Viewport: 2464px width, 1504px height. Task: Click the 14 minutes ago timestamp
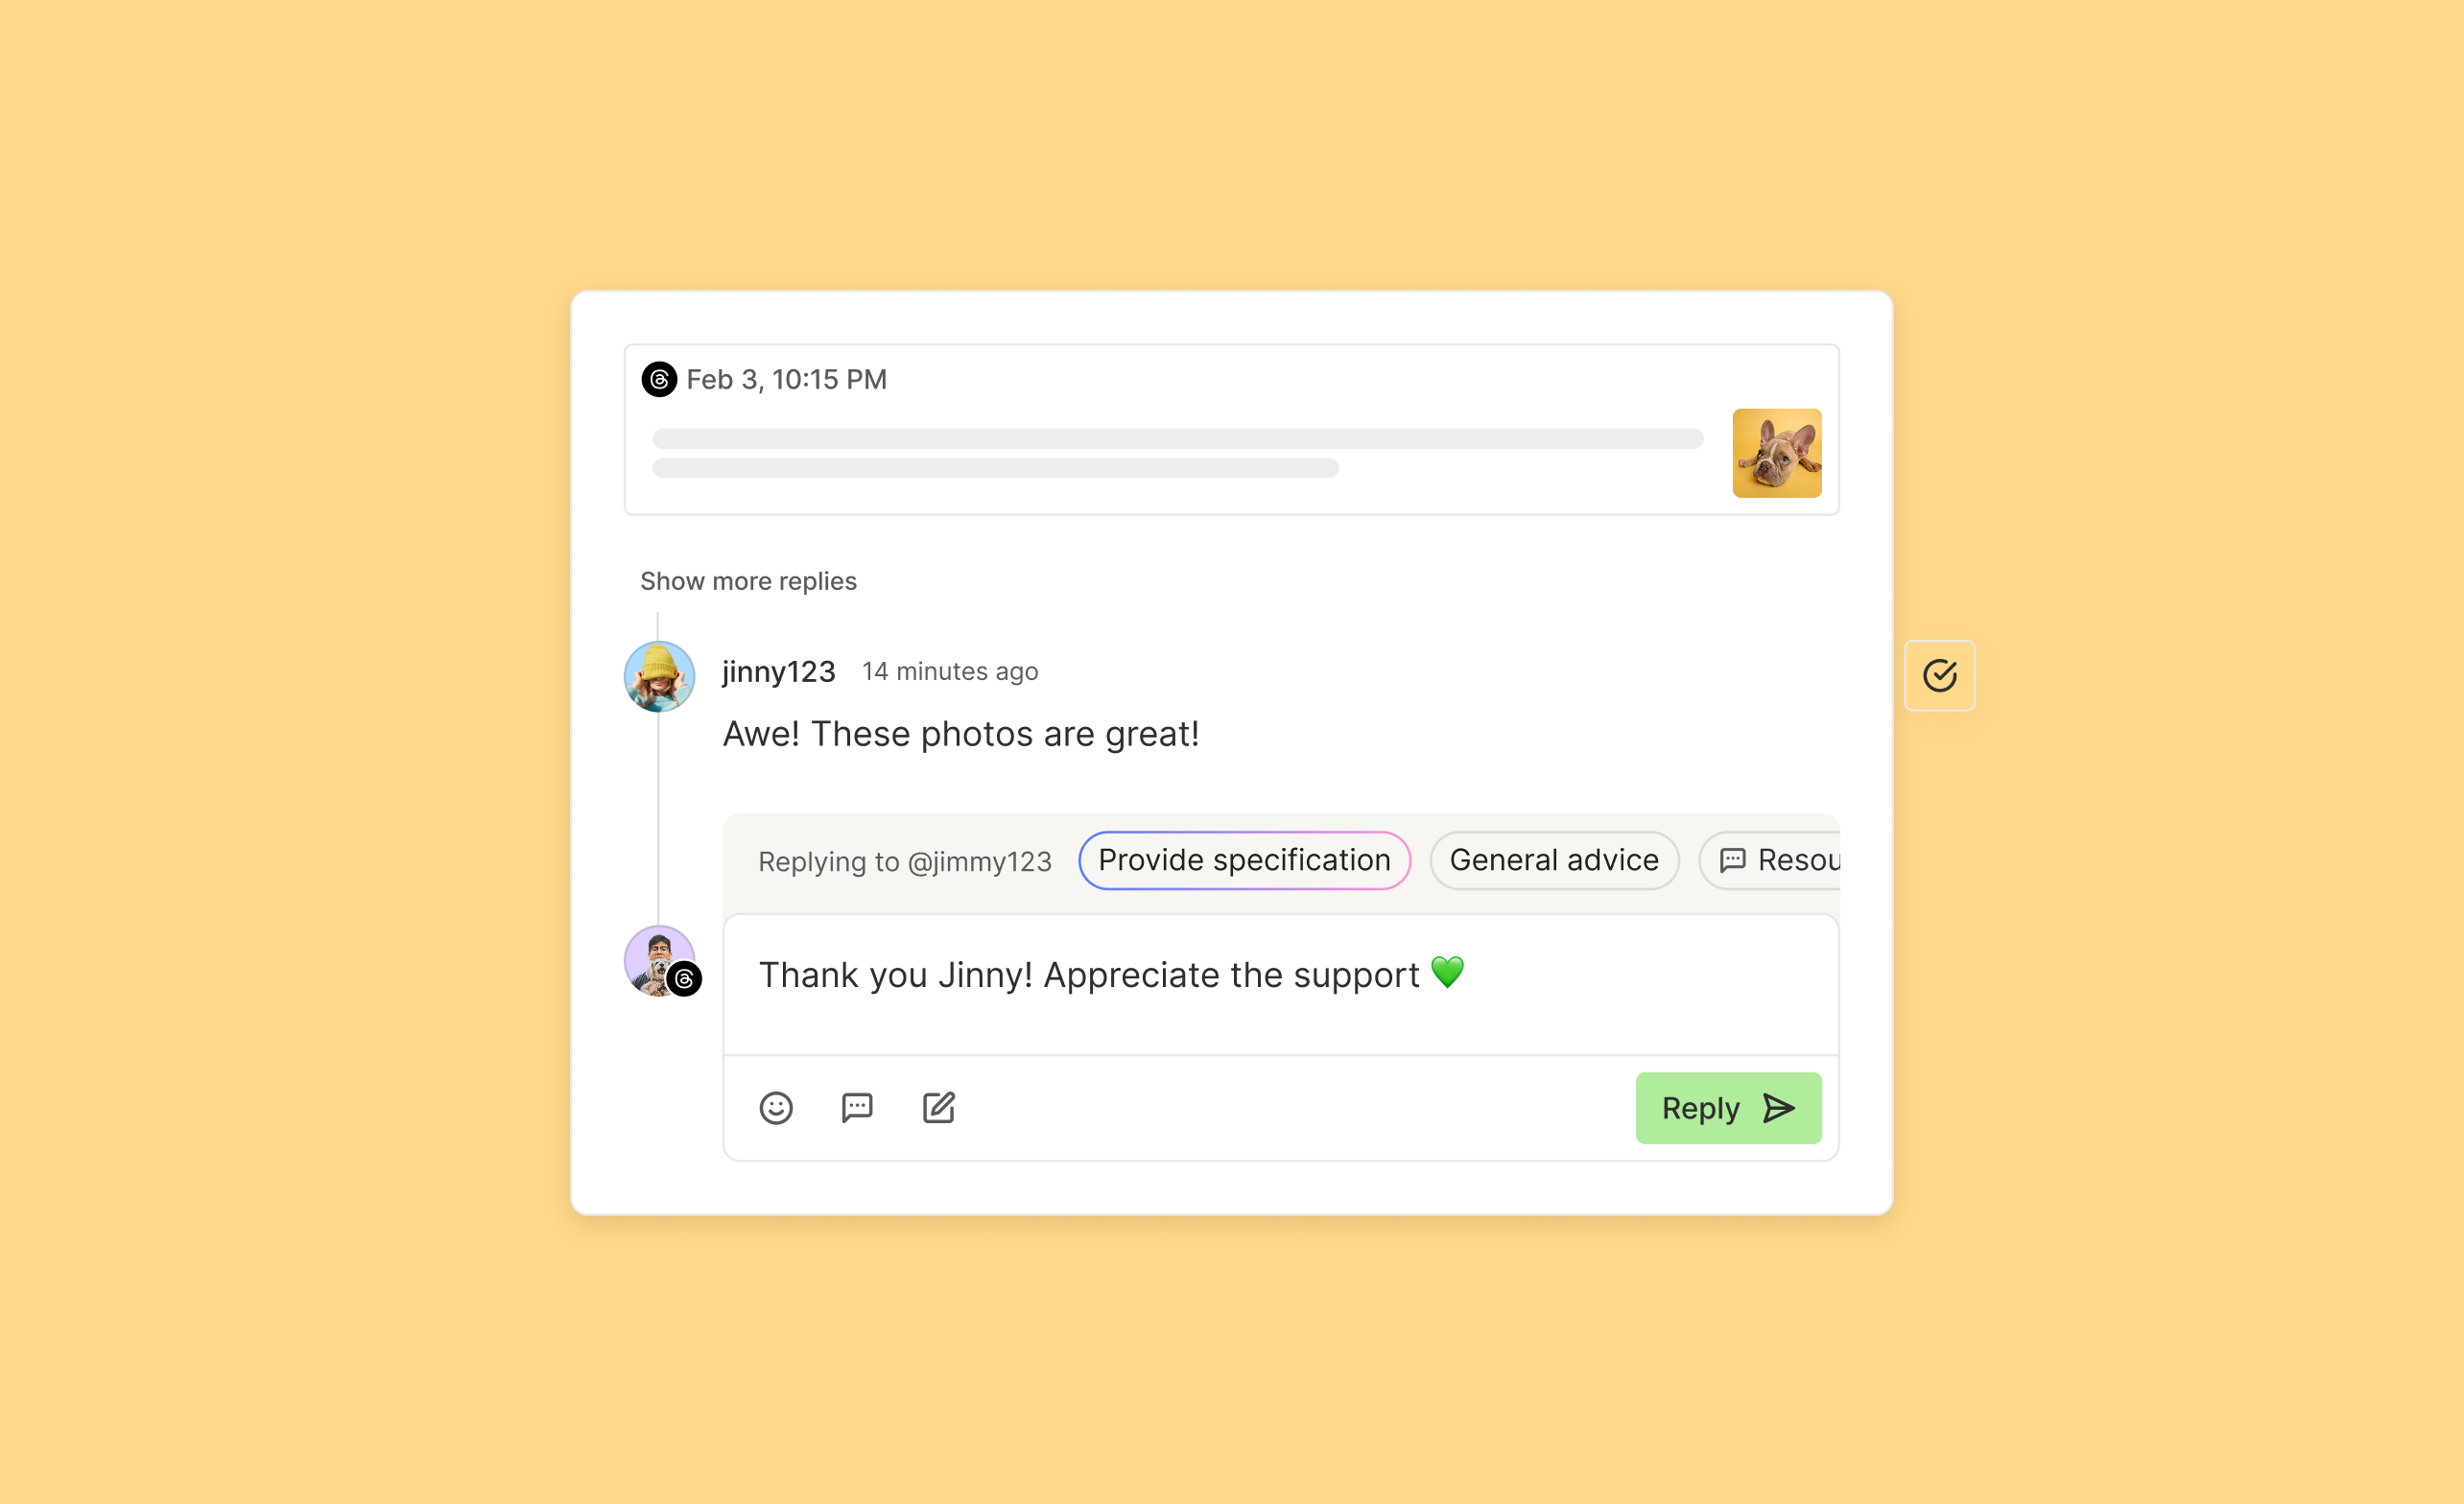coord(950,671)
